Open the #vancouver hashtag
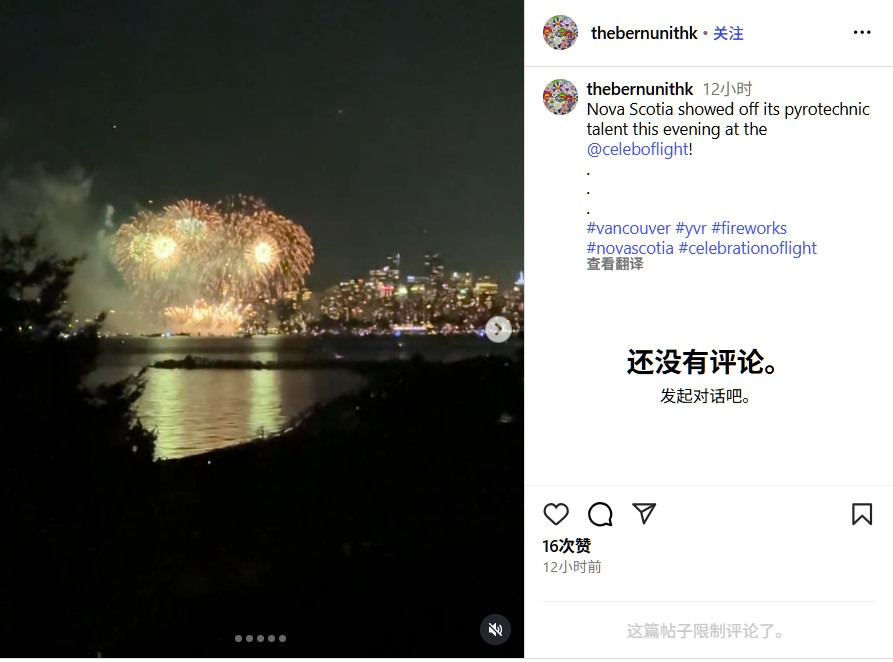This screenshot has width=893, height=662. [628, 228]
